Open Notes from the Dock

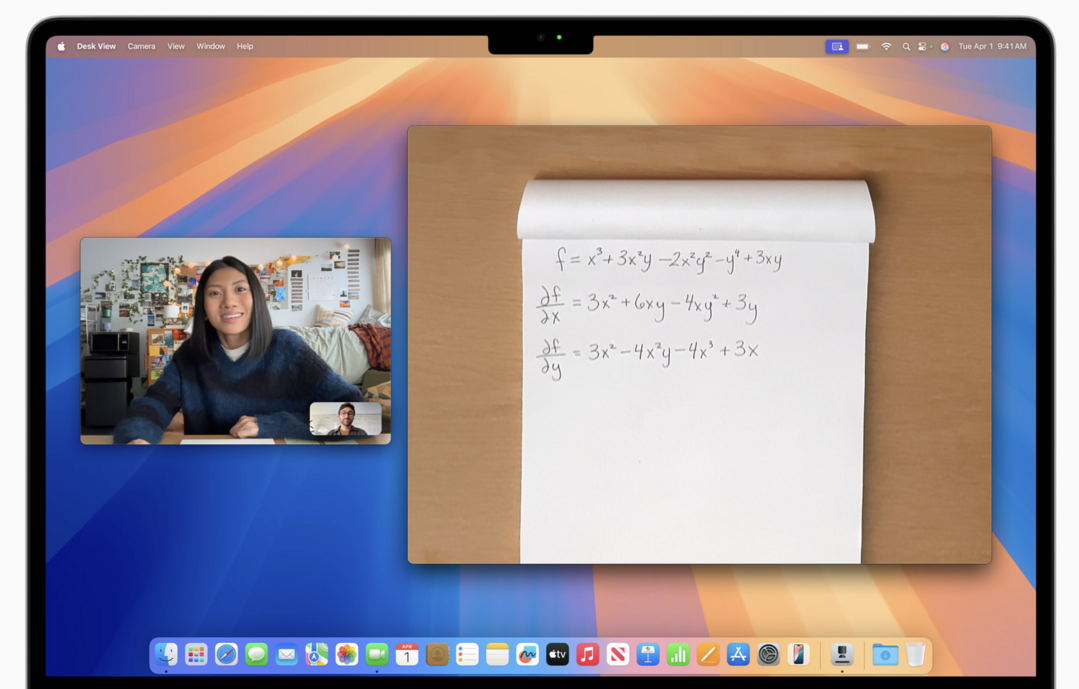click(497, 654)
